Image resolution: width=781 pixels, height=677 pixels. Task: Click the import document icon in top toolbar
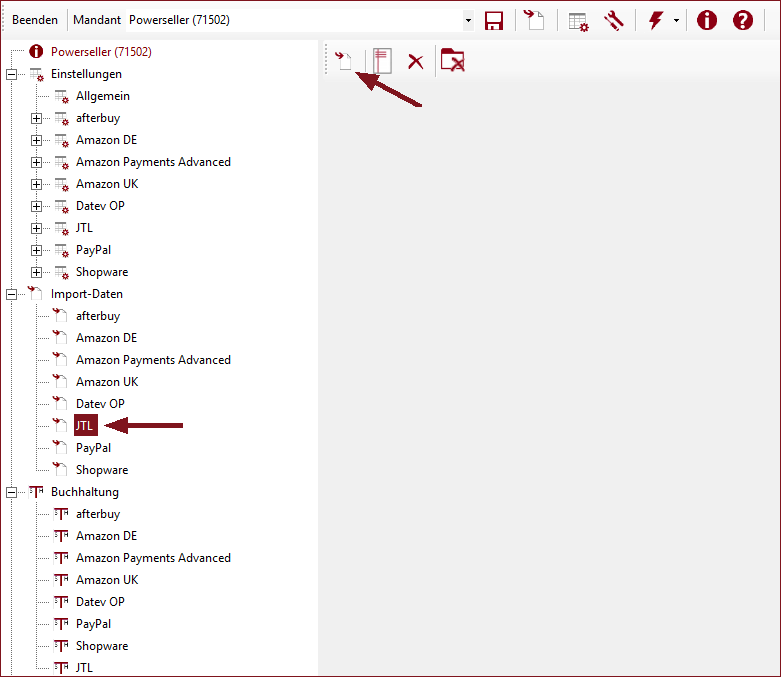click(x=535, y=21)
